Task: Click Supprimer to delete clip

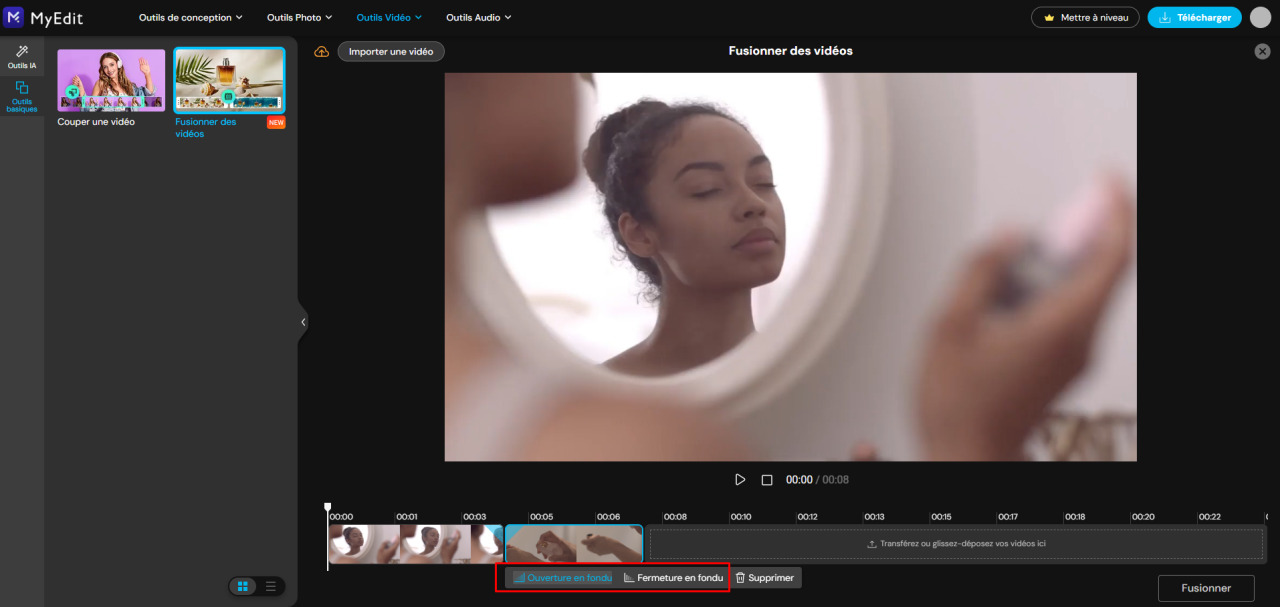Action: 765,578
